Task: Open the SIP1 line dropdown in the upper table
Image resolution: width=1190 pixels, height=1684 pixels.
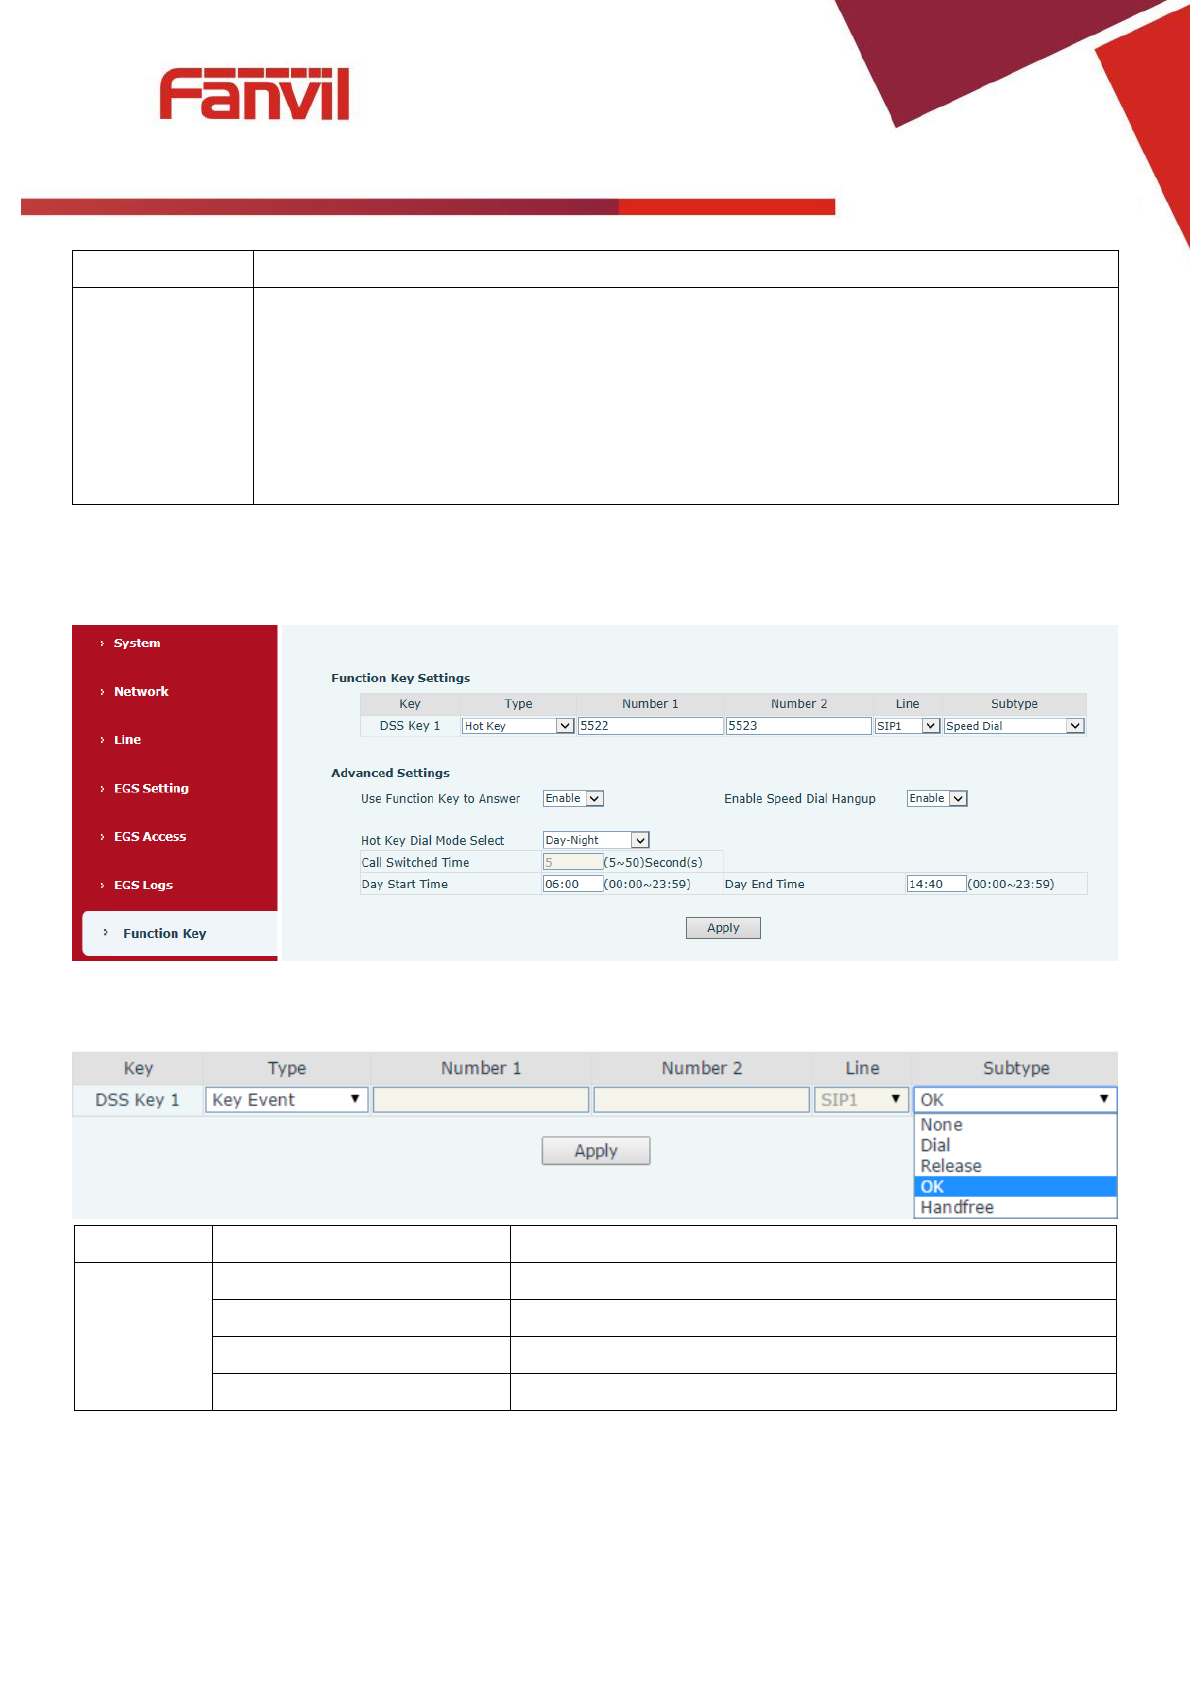Action: click(x=907, y=726)
